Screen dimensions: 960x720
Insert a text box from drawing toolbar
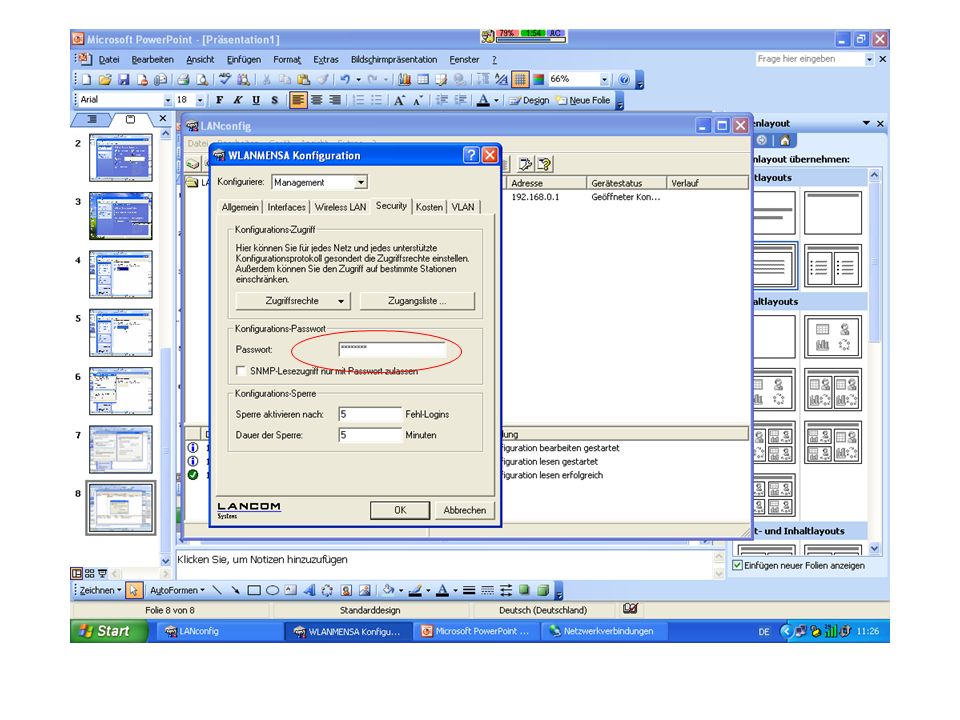291,590
